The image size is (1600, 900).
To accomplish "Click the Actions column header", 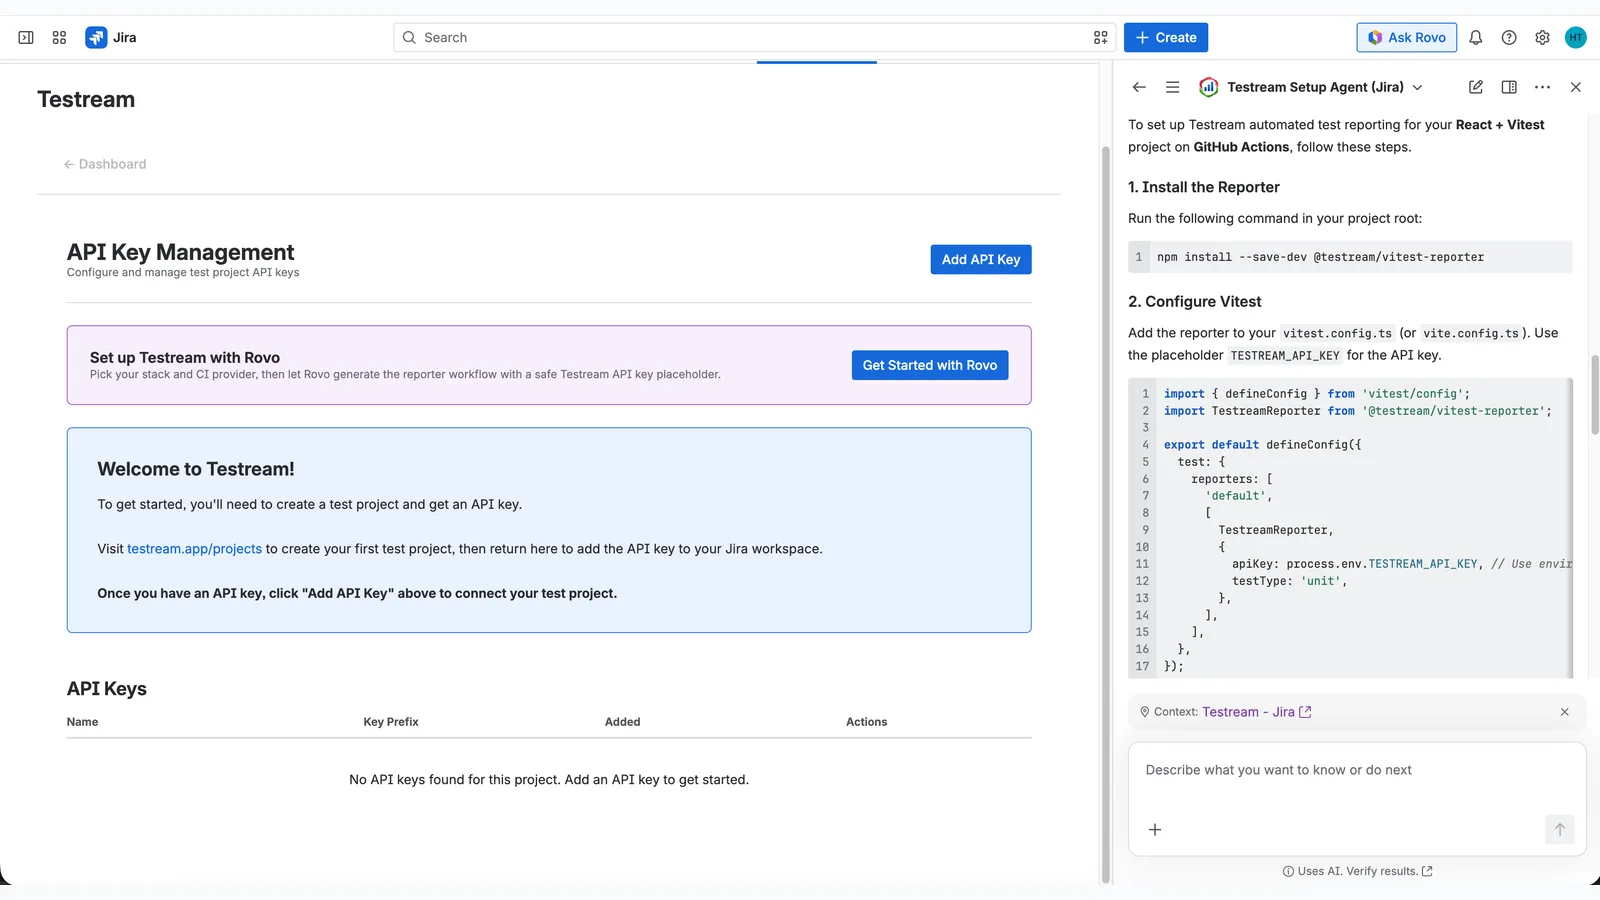I will coord(867,722).
